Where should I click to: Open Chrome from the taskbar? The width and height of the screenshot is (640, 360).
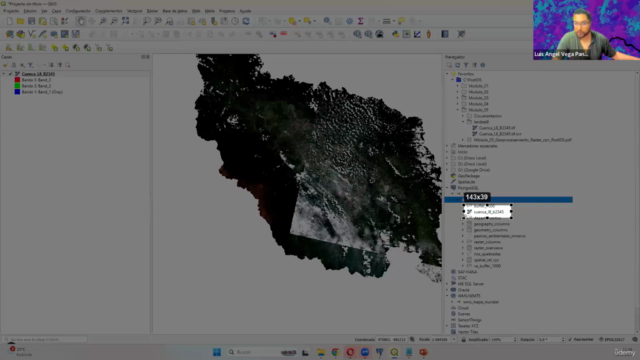point(335,352)
